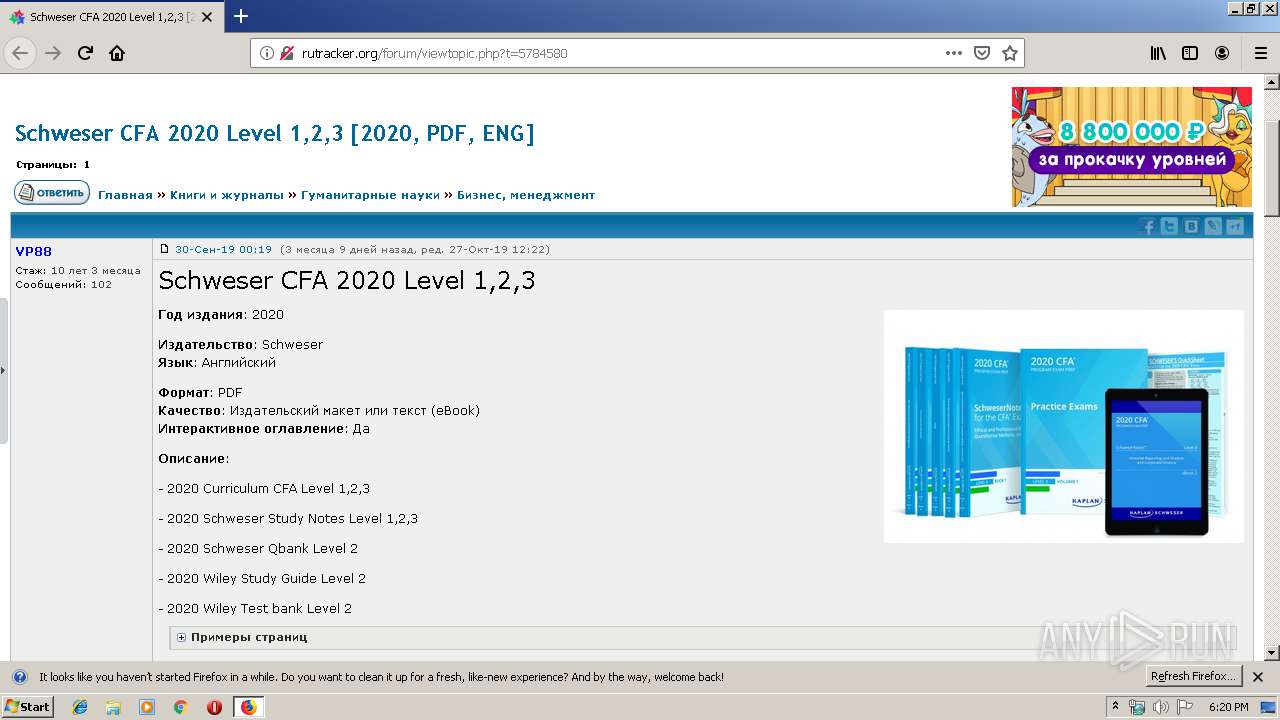Open the Windows Start menu
The height and width of the screenshot is (720, 1280).
pyautogui.click(x=28, y=707)
